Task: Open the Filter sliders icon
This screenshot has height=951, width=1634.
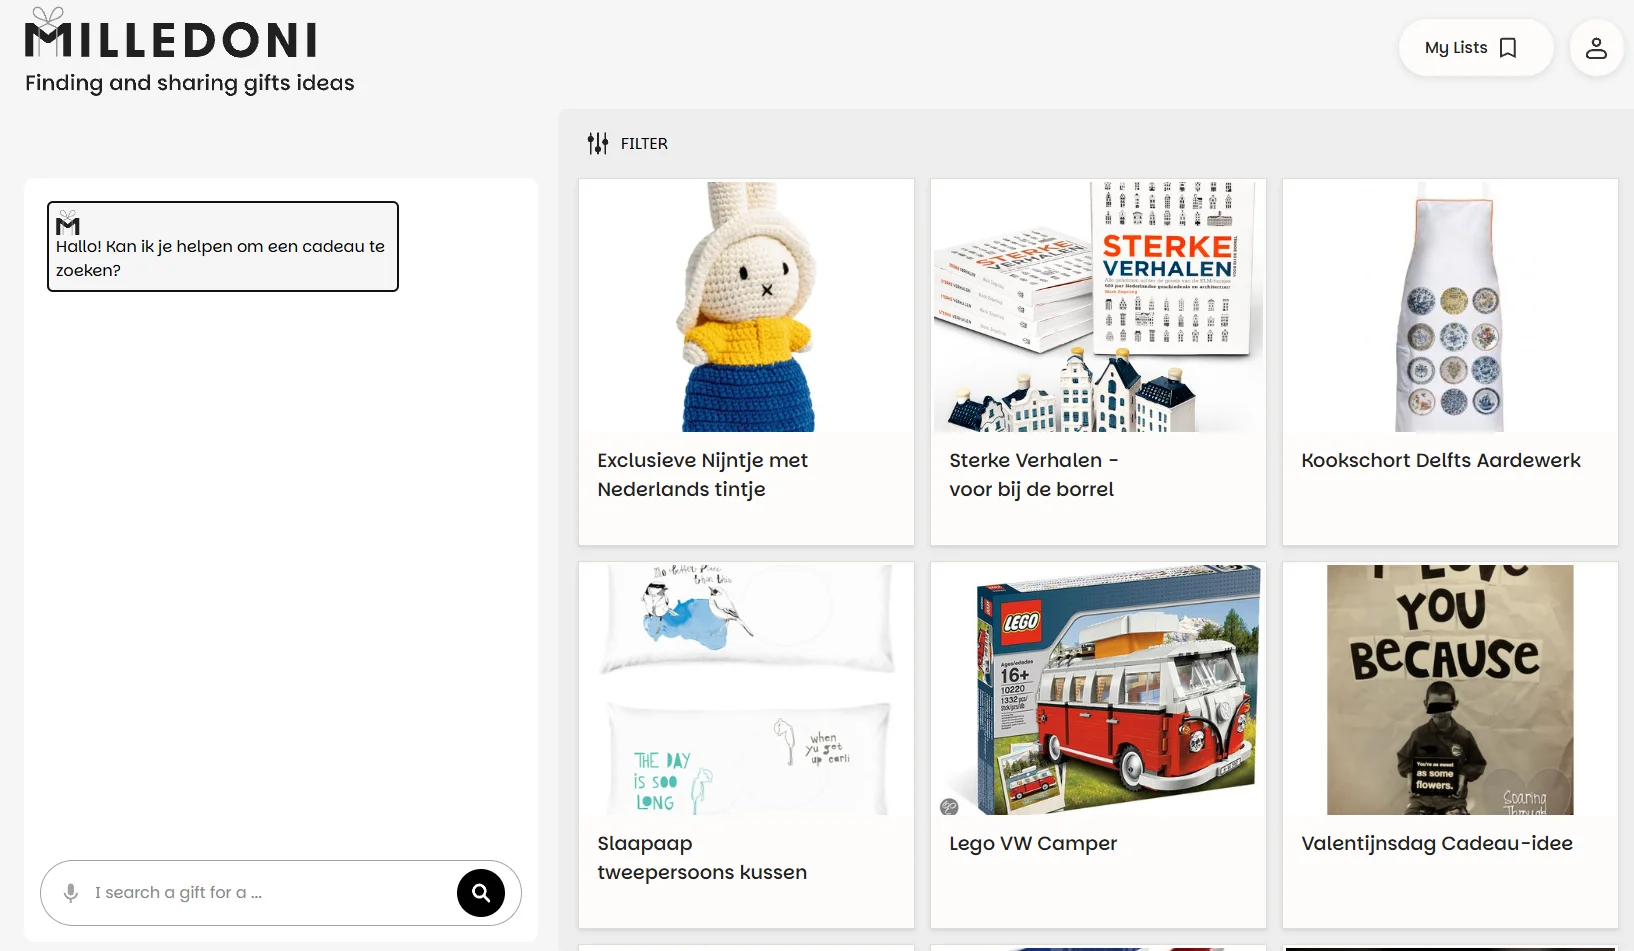Action: [598, 144]
